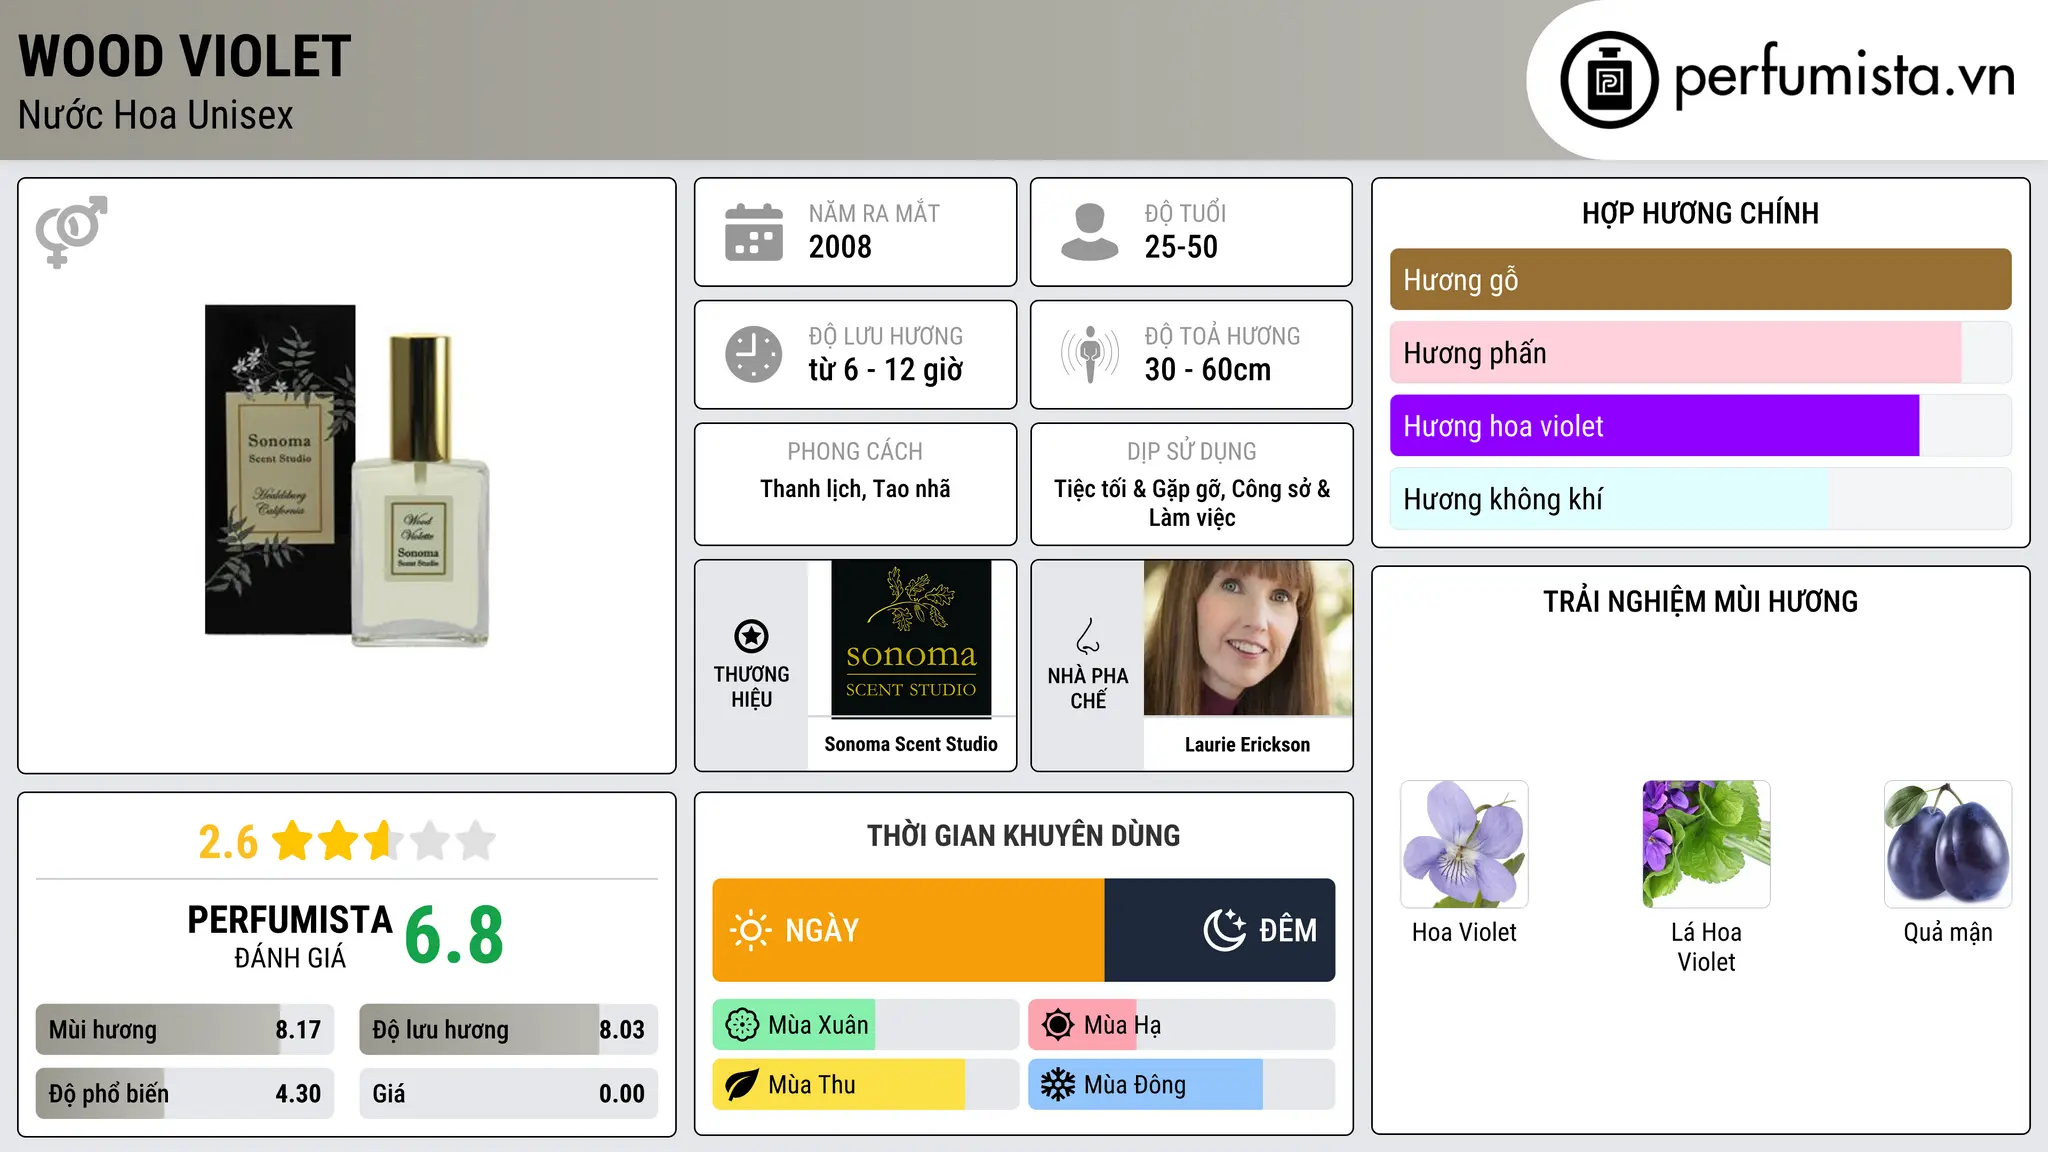Image resolution: width=2048 pixels, height=1152 pixels.
Task: Click the TRẢI NGHIỆM MÙI HƯƠNG heading
Action: [x=1700, y=602]
